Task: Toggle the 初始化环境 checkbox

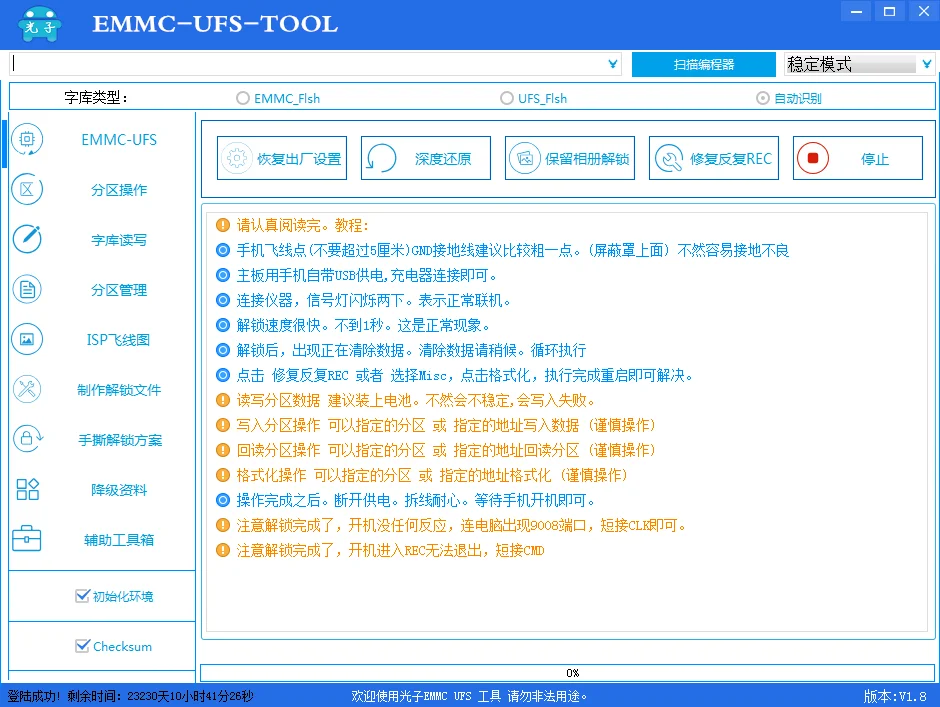Action: pyautogui.click(x=82, y=595)
